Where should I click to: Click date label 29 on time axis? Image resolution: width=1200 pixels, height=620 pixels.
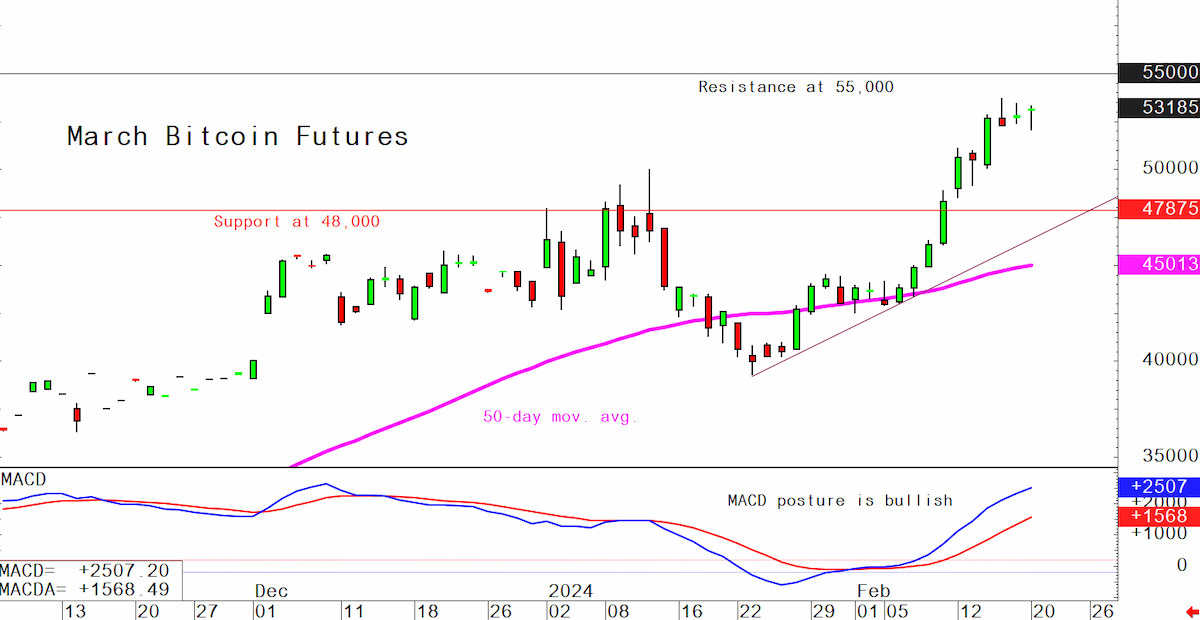[x=823, y=610]
